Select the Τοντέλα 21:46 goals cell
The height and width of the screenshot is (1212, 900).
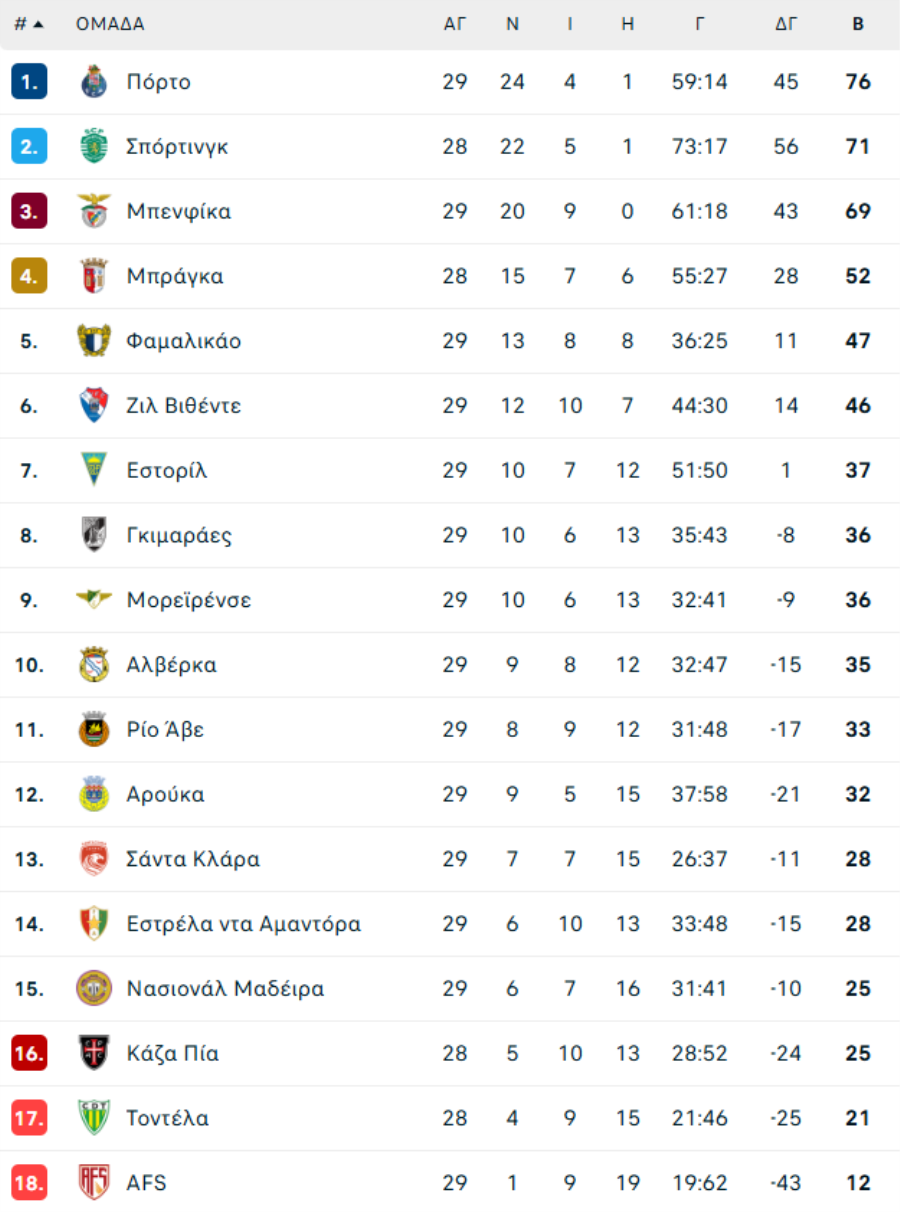coord(699,1118)
